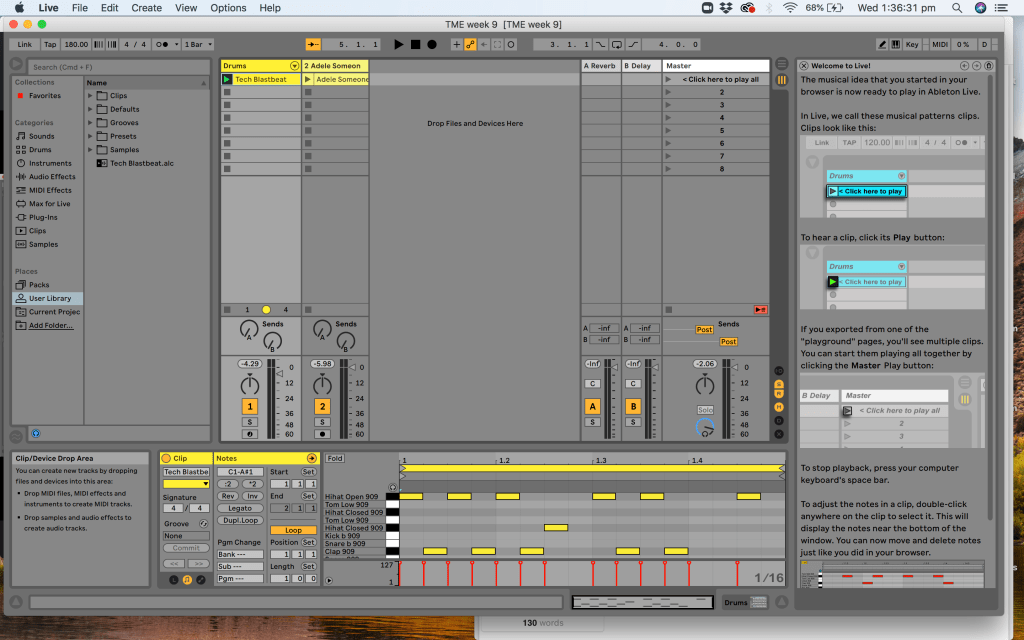Image resolution: width=1024 pixels, height=640 pixels.
Task: Open the clip color chooser dropdown
Action: coord(186,484)
